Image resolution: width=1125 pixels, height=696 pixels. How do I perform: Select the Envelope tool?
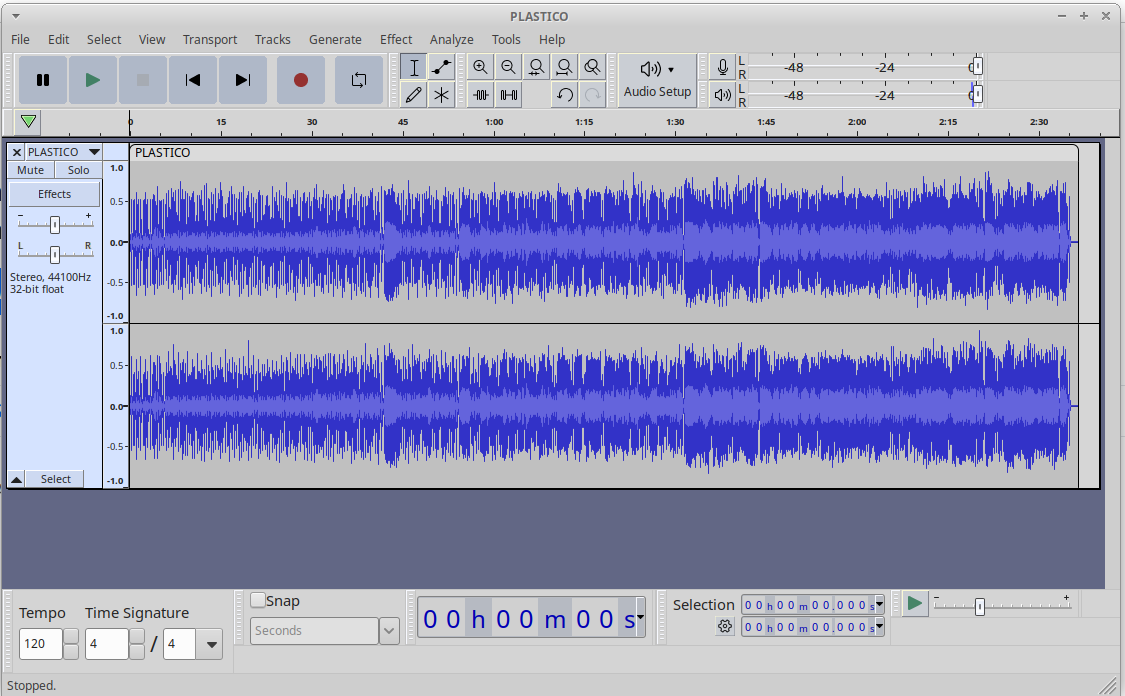pyautogui.click(x=441, y=67)
